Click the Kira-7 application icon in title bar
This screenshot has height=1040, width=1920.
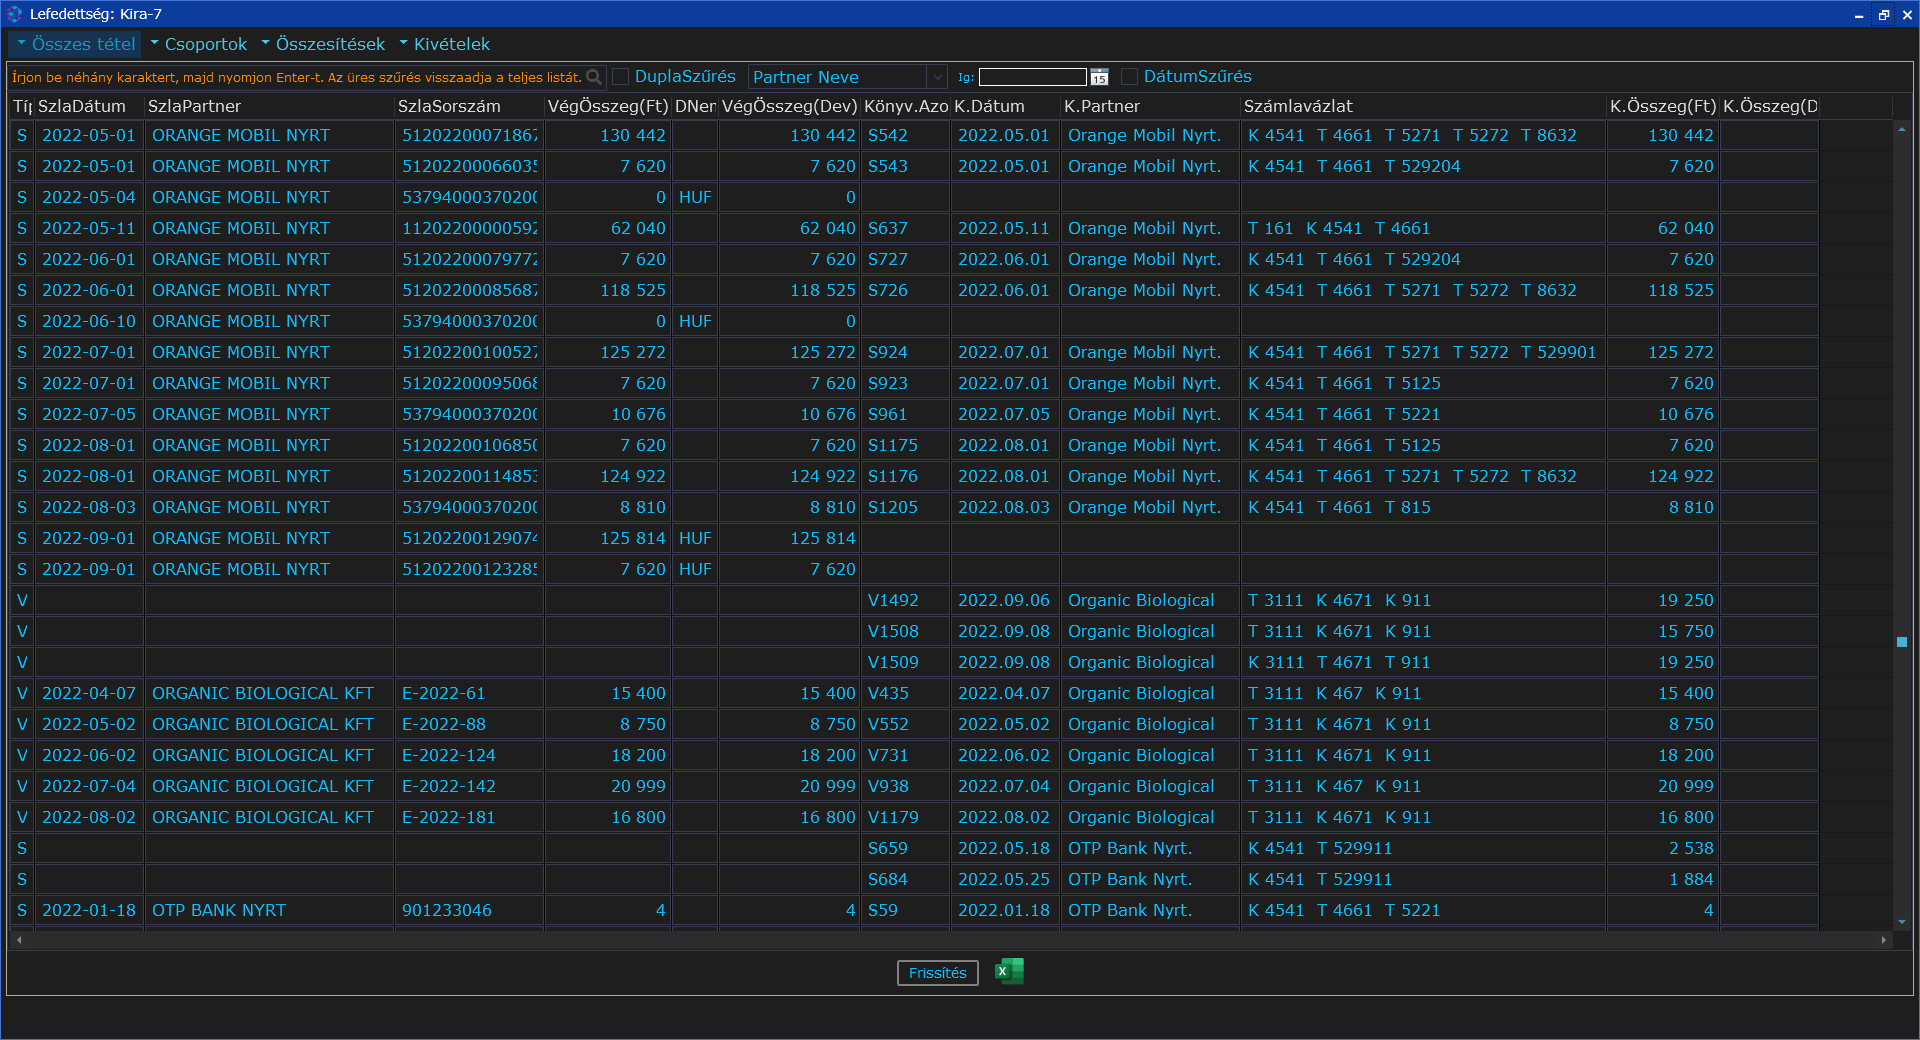14,14
